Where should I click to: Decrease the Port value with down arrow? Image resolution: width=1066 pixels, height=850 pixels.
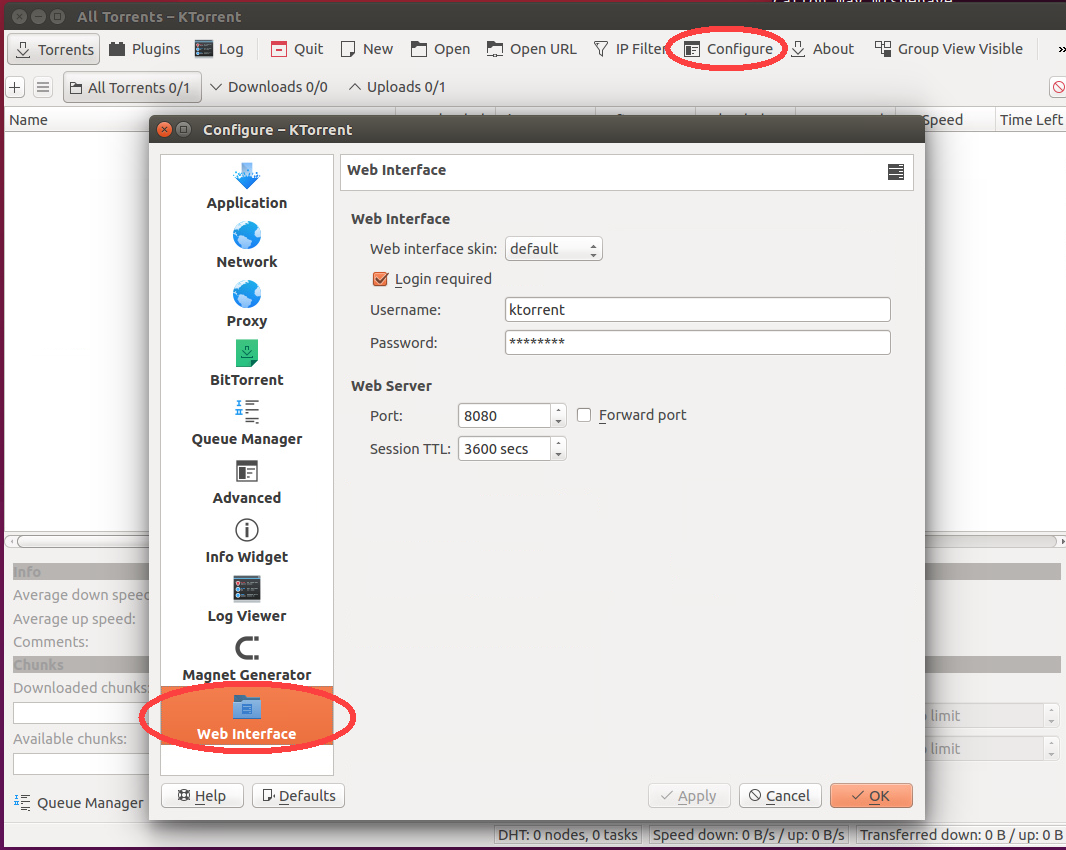click(x=558, y=422)
